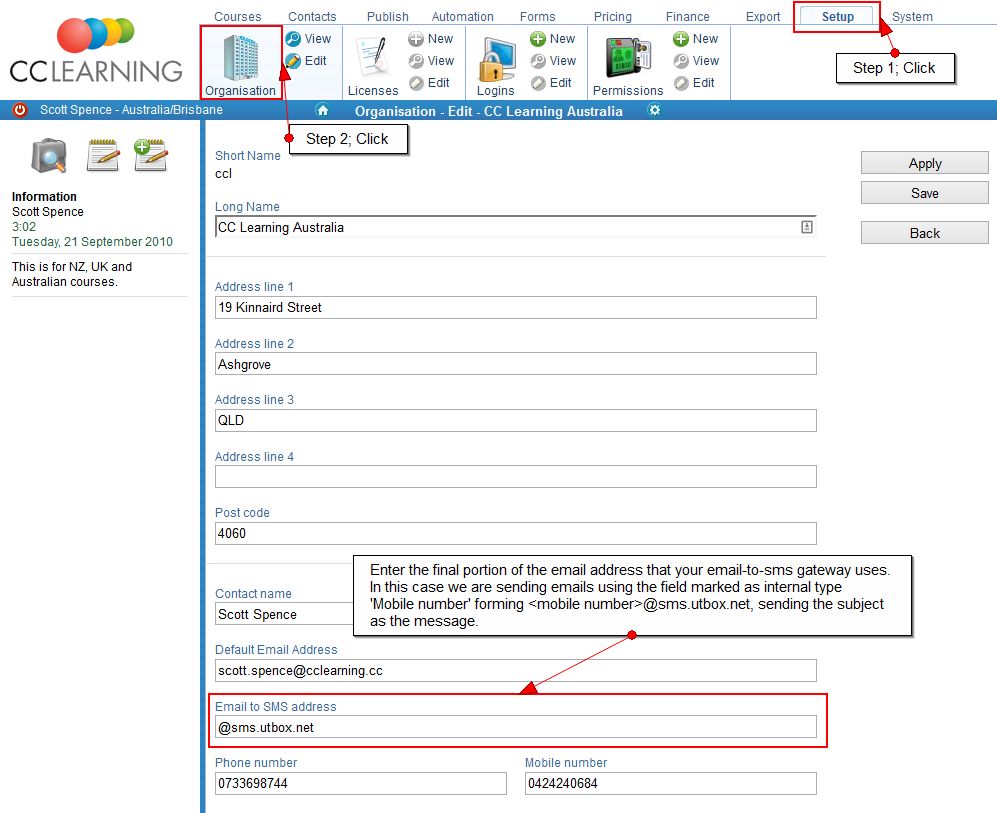Click Edit for Logins
The height and width of the screenshot is (813, 997).
pos(551,83)
